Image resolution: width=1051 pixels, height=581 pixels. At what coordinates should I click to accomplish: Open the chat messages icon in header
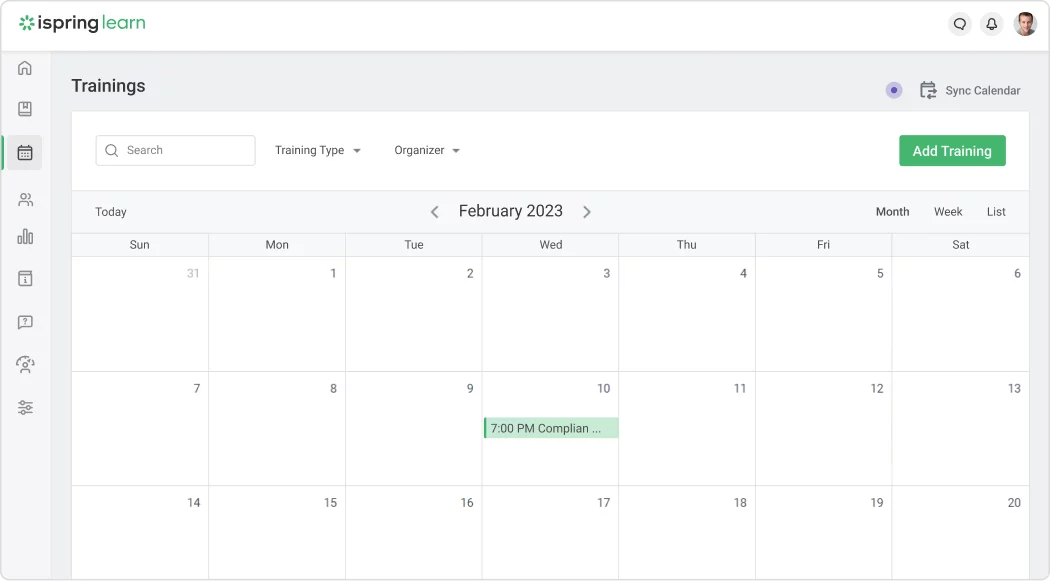pyautogui.click(x=960, y=24)
